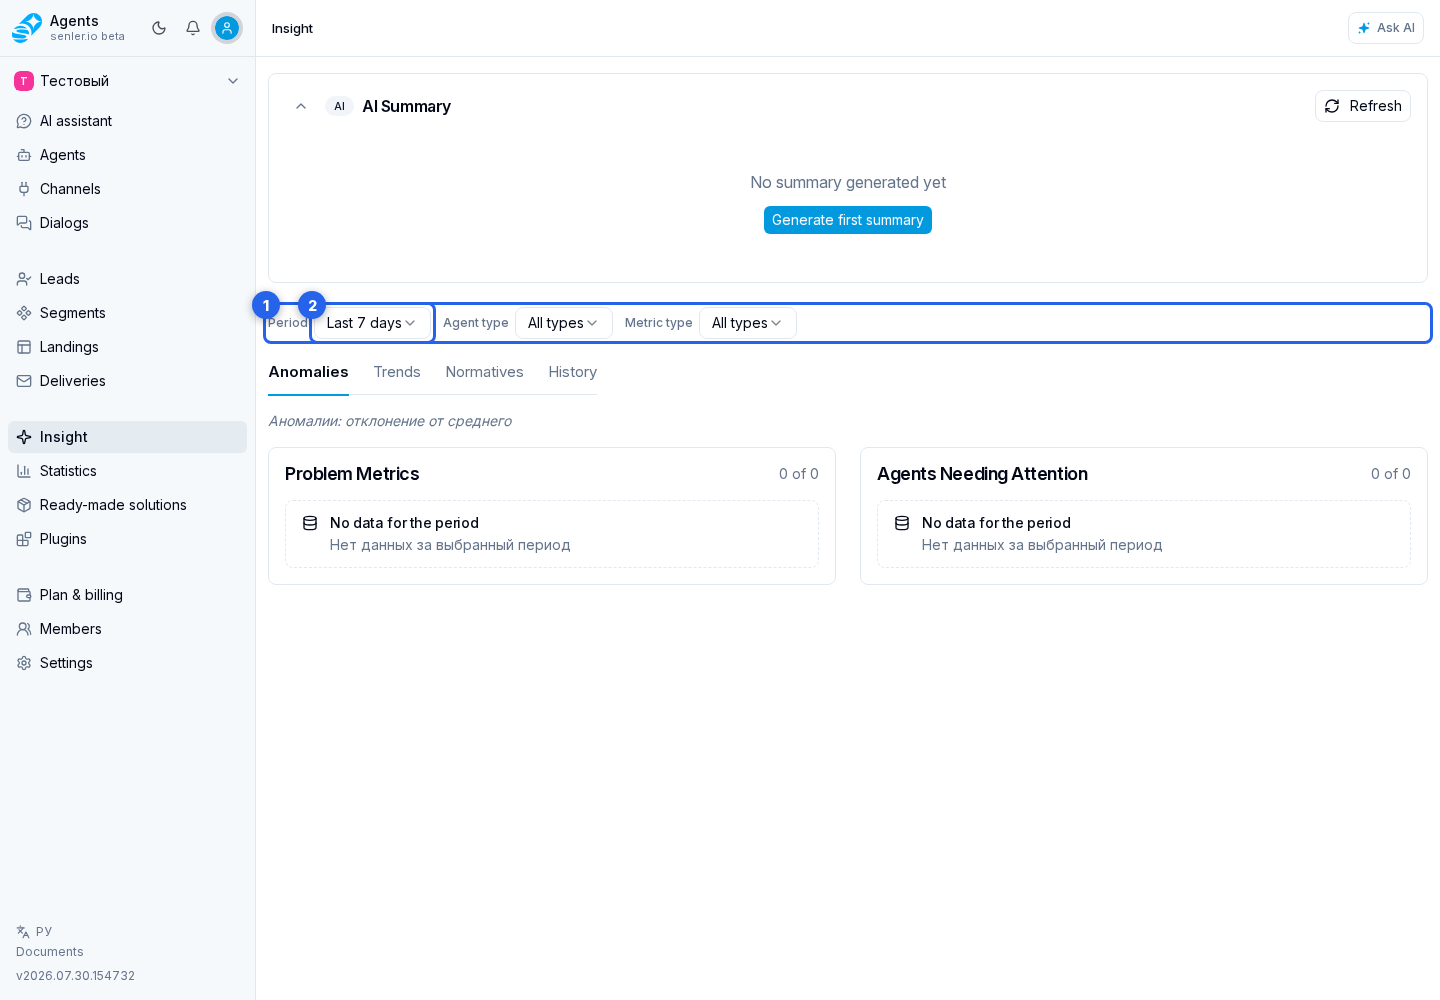Image resolution: width=1440 pixels, height=1000 pixels.
Task: Toggle dark mode with moon icon
Action: coord(159,28)
